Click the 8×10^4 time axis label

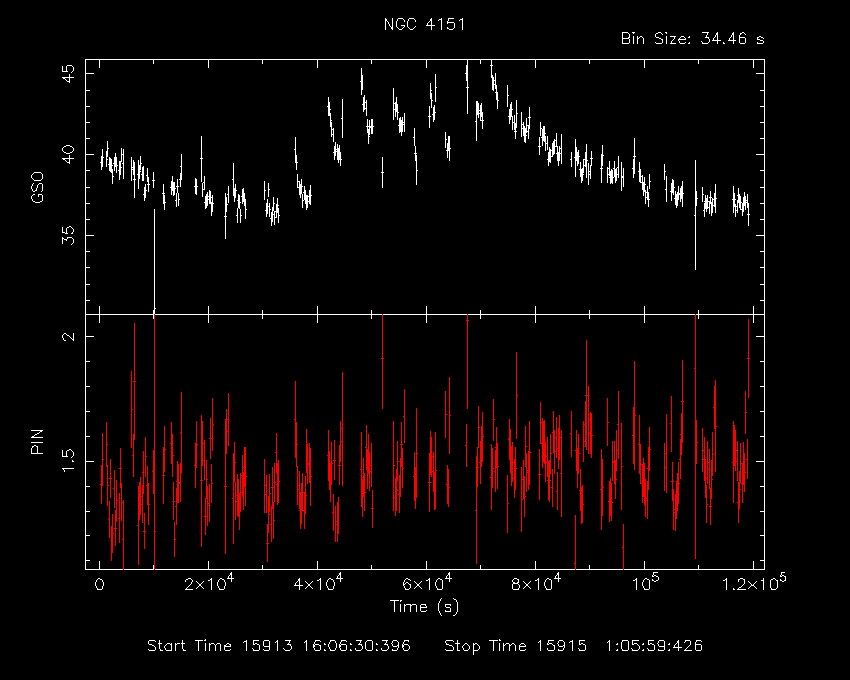[536, 583]
